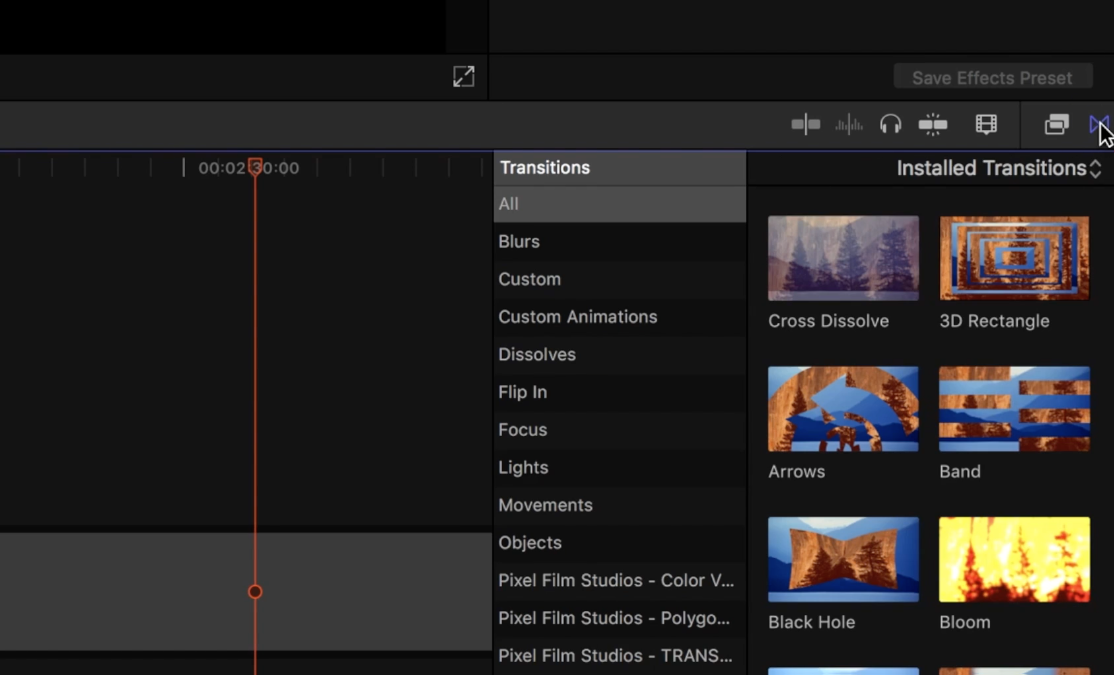Select the Cross Dissolve transition thumbnail

coord(843,258)
